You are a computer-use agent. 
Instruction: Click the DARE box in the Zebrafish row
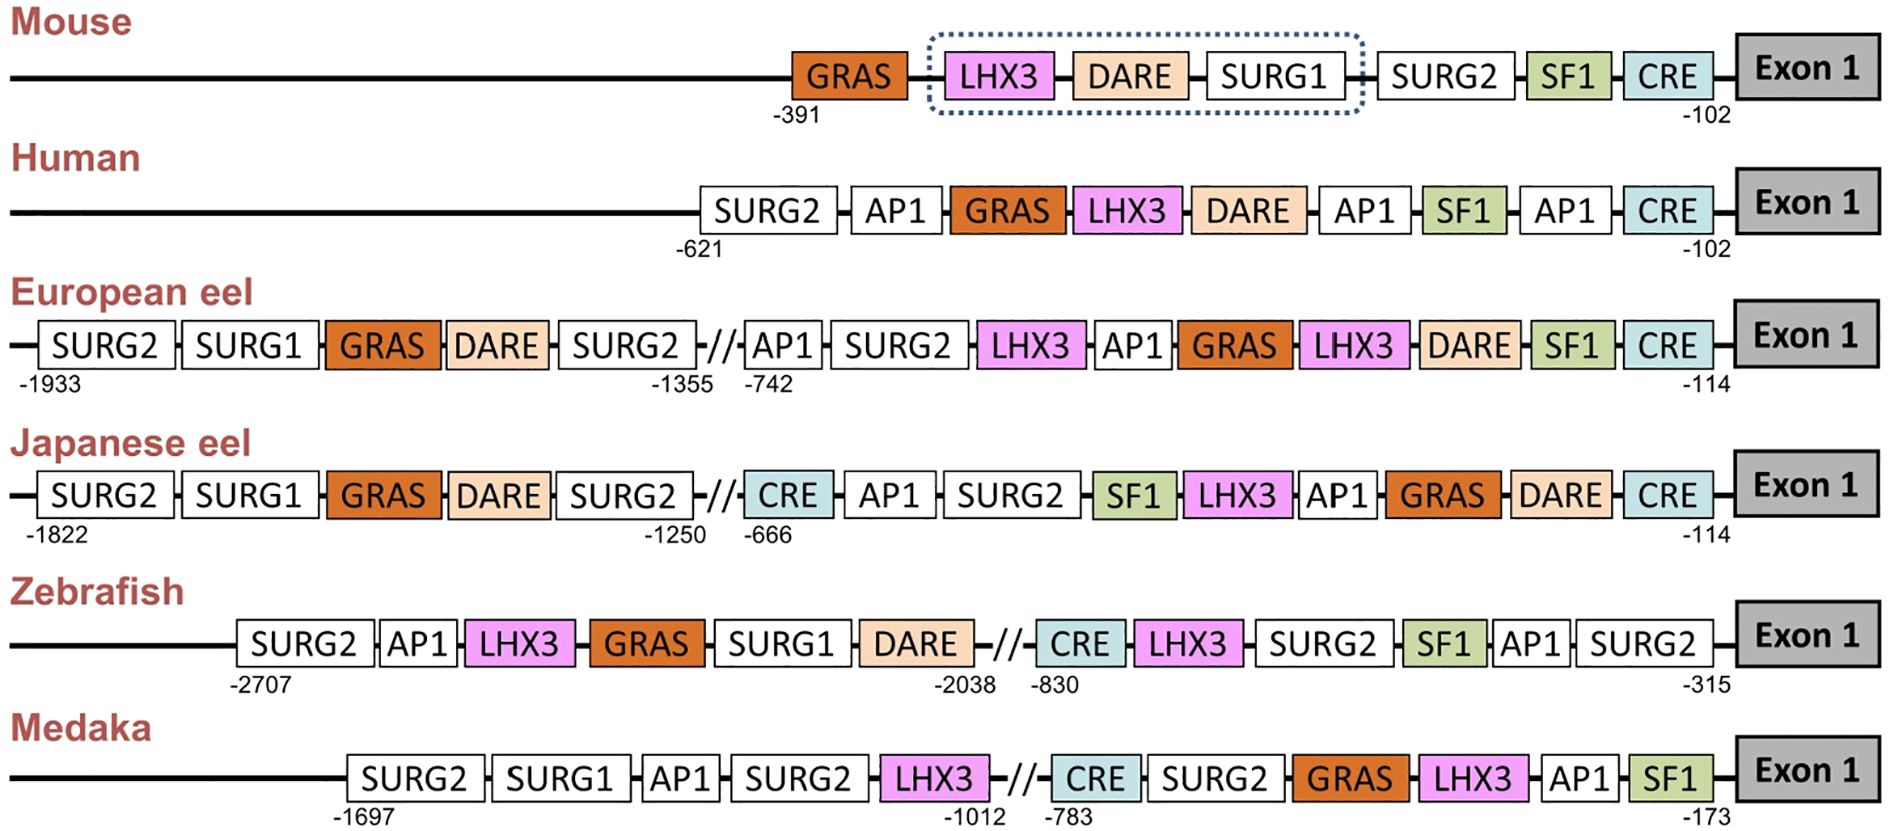[915, 644]
